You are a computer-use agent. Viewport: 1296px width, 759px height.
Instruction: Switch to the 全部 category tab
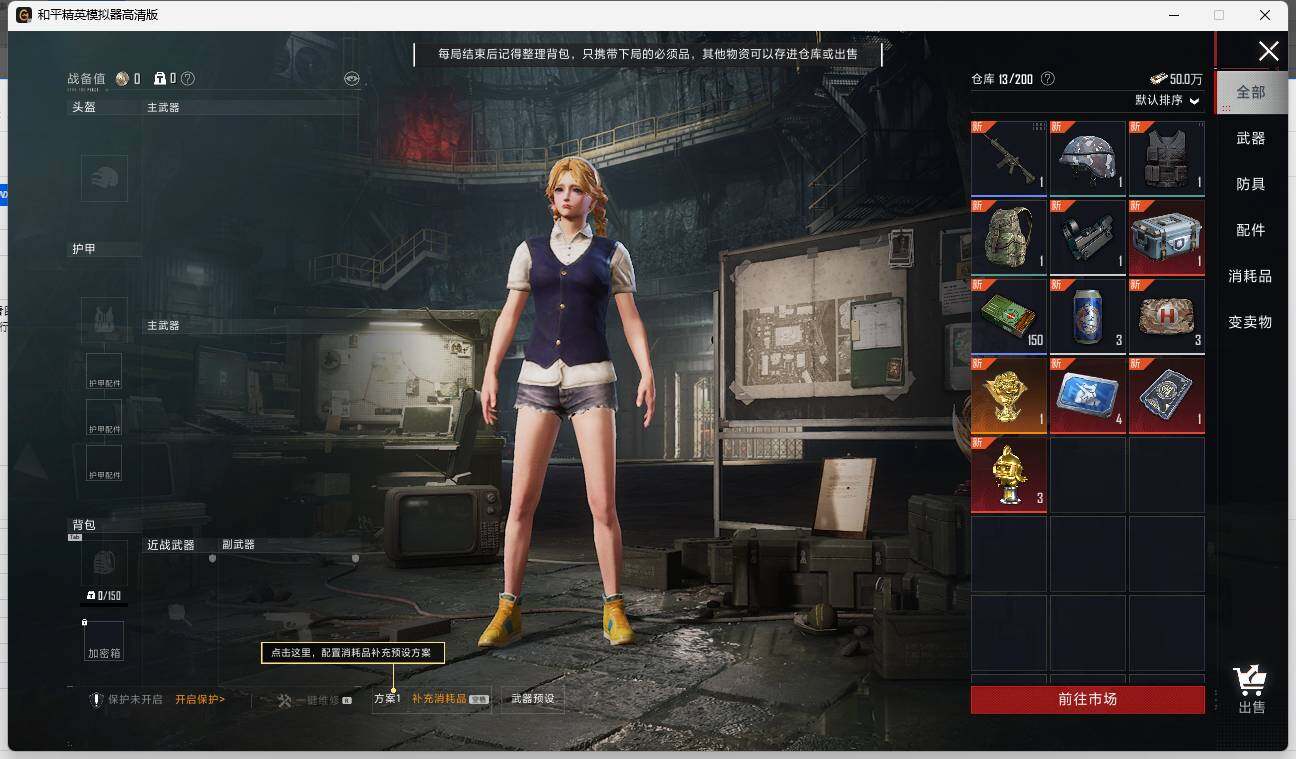coord(1250,92)
